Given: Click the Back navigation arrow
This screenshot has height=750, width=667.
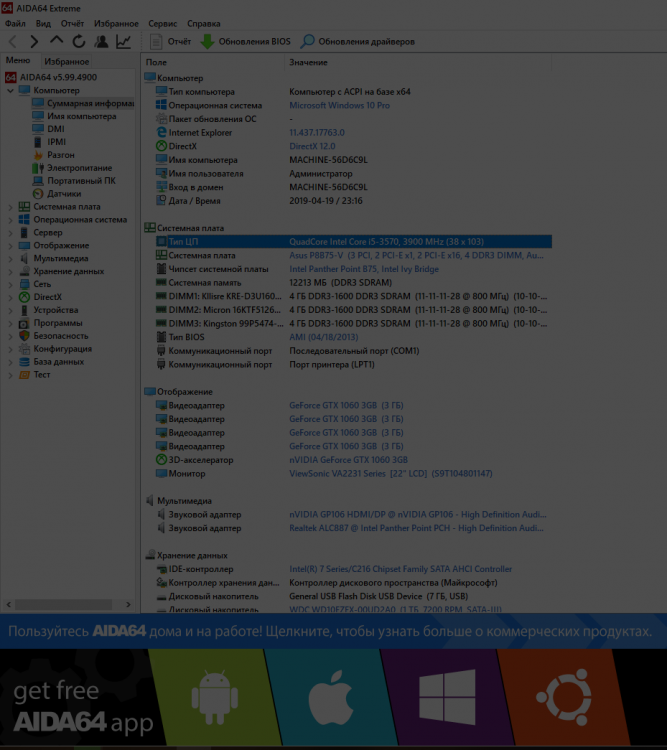Looking at the screenshot, I should (x=12, y=42).
